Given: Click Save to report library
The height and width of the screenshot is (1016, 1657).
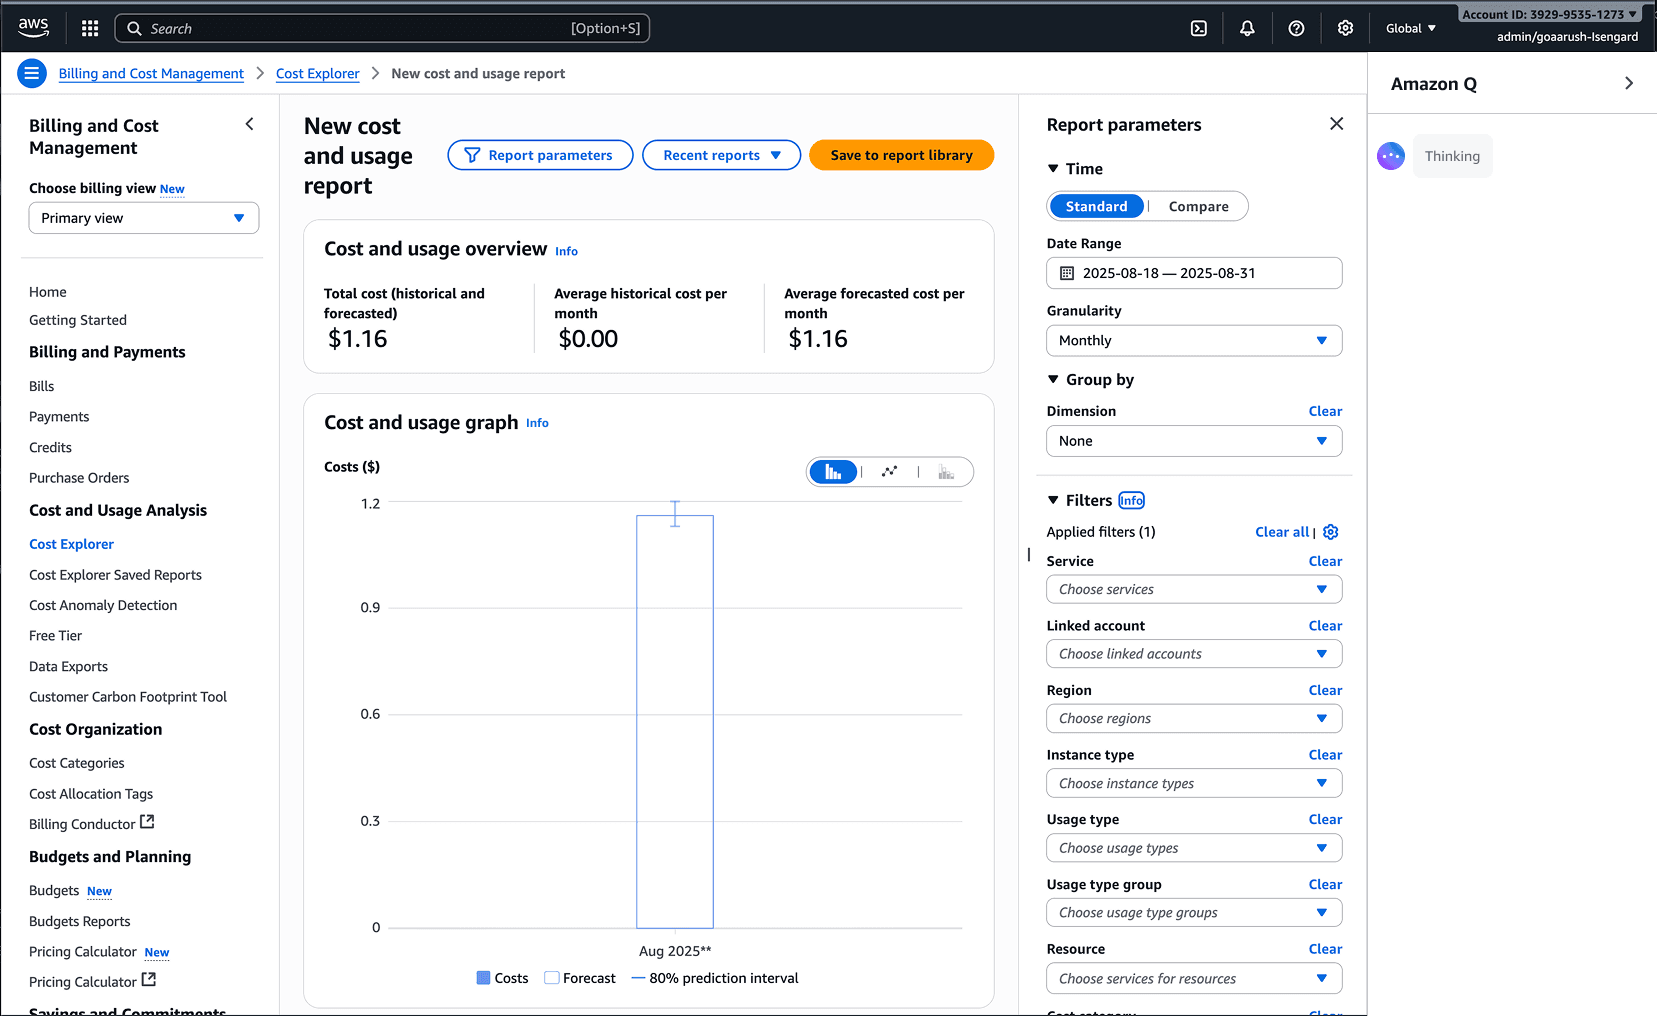Looking at the screenshot, I should pos(901,155).
